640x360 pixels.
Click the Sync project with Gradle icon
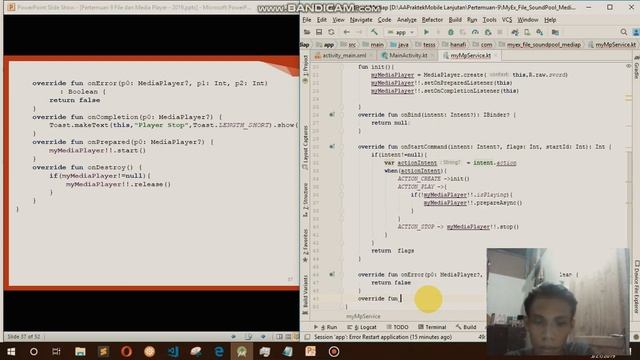[x=515, y=32]
